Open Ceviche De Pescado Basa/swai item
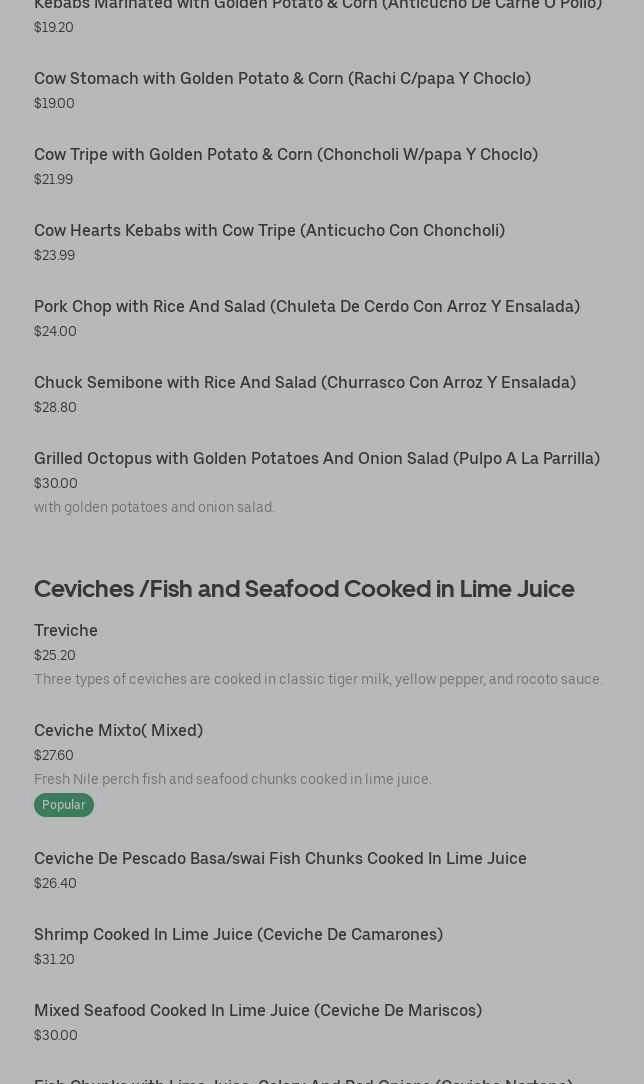This screenshot has height=1084, width=644. (x=280, y=858)
